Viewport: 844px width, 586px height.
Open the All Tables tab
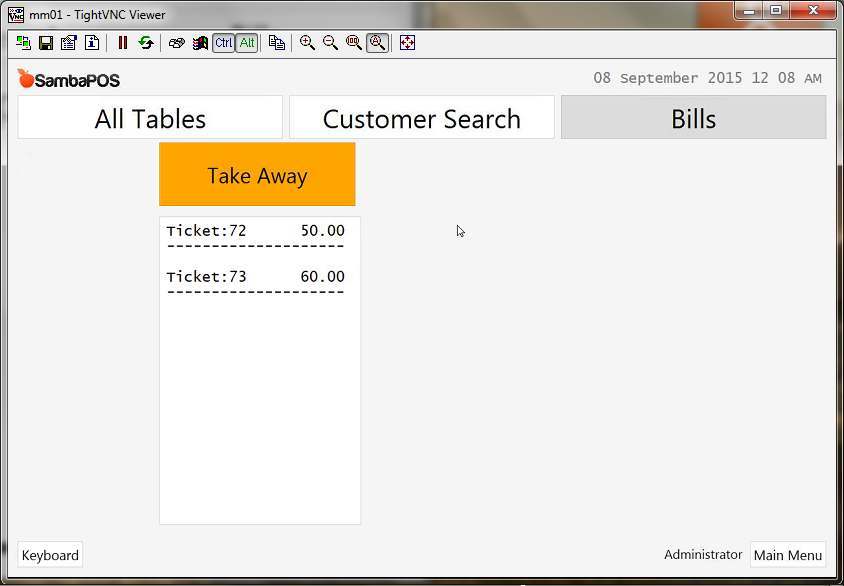coord(150,117)
